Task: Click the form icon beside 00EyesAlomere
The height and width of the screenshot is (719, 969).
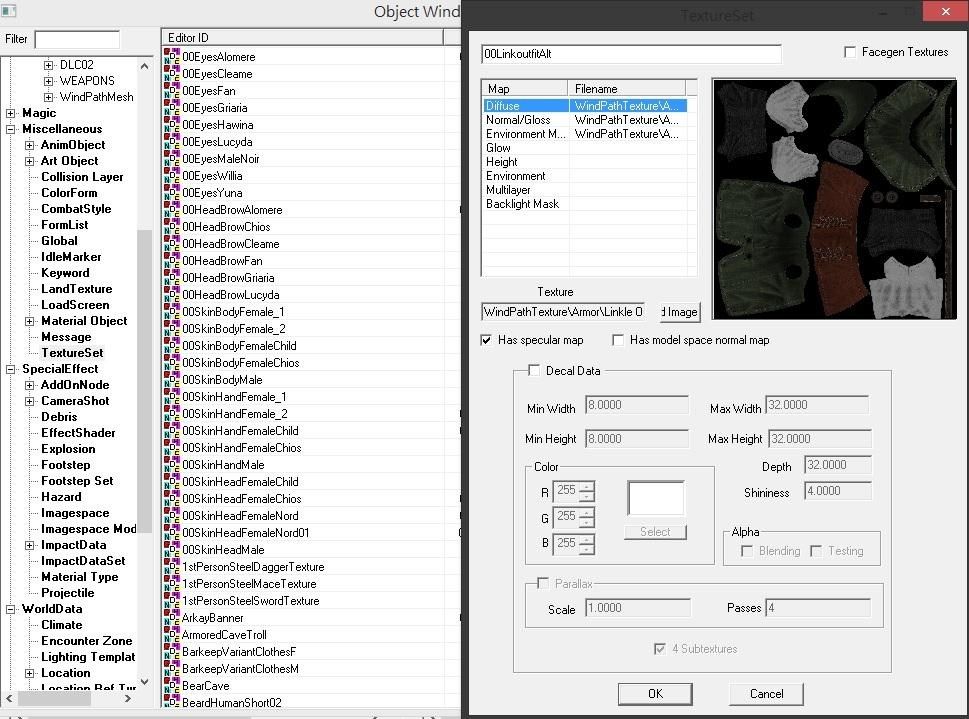Action: [172, 56]
